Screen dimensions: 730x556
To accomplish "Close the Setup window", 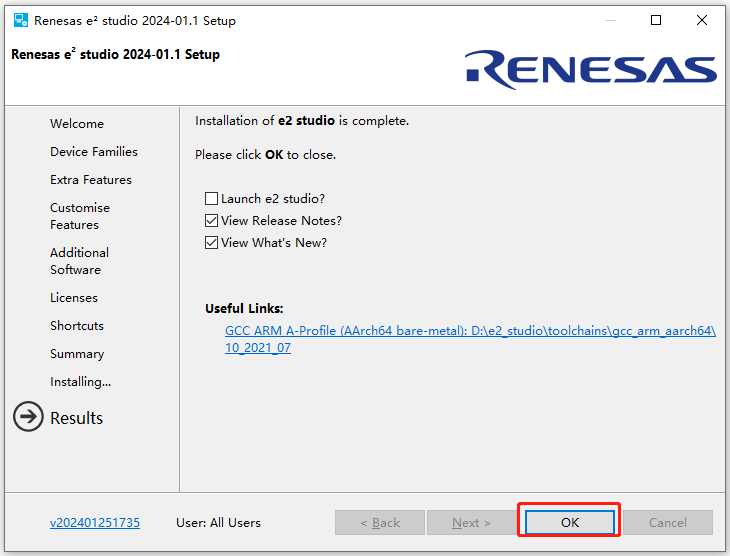I will tap(702, 20).
